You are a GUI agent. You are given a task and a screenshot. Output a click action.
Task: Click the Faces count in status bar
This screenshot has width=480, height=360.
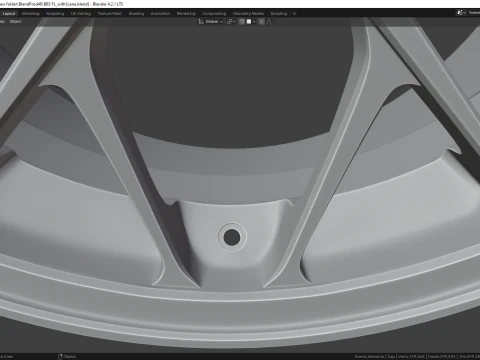click(x=442, y=357)
